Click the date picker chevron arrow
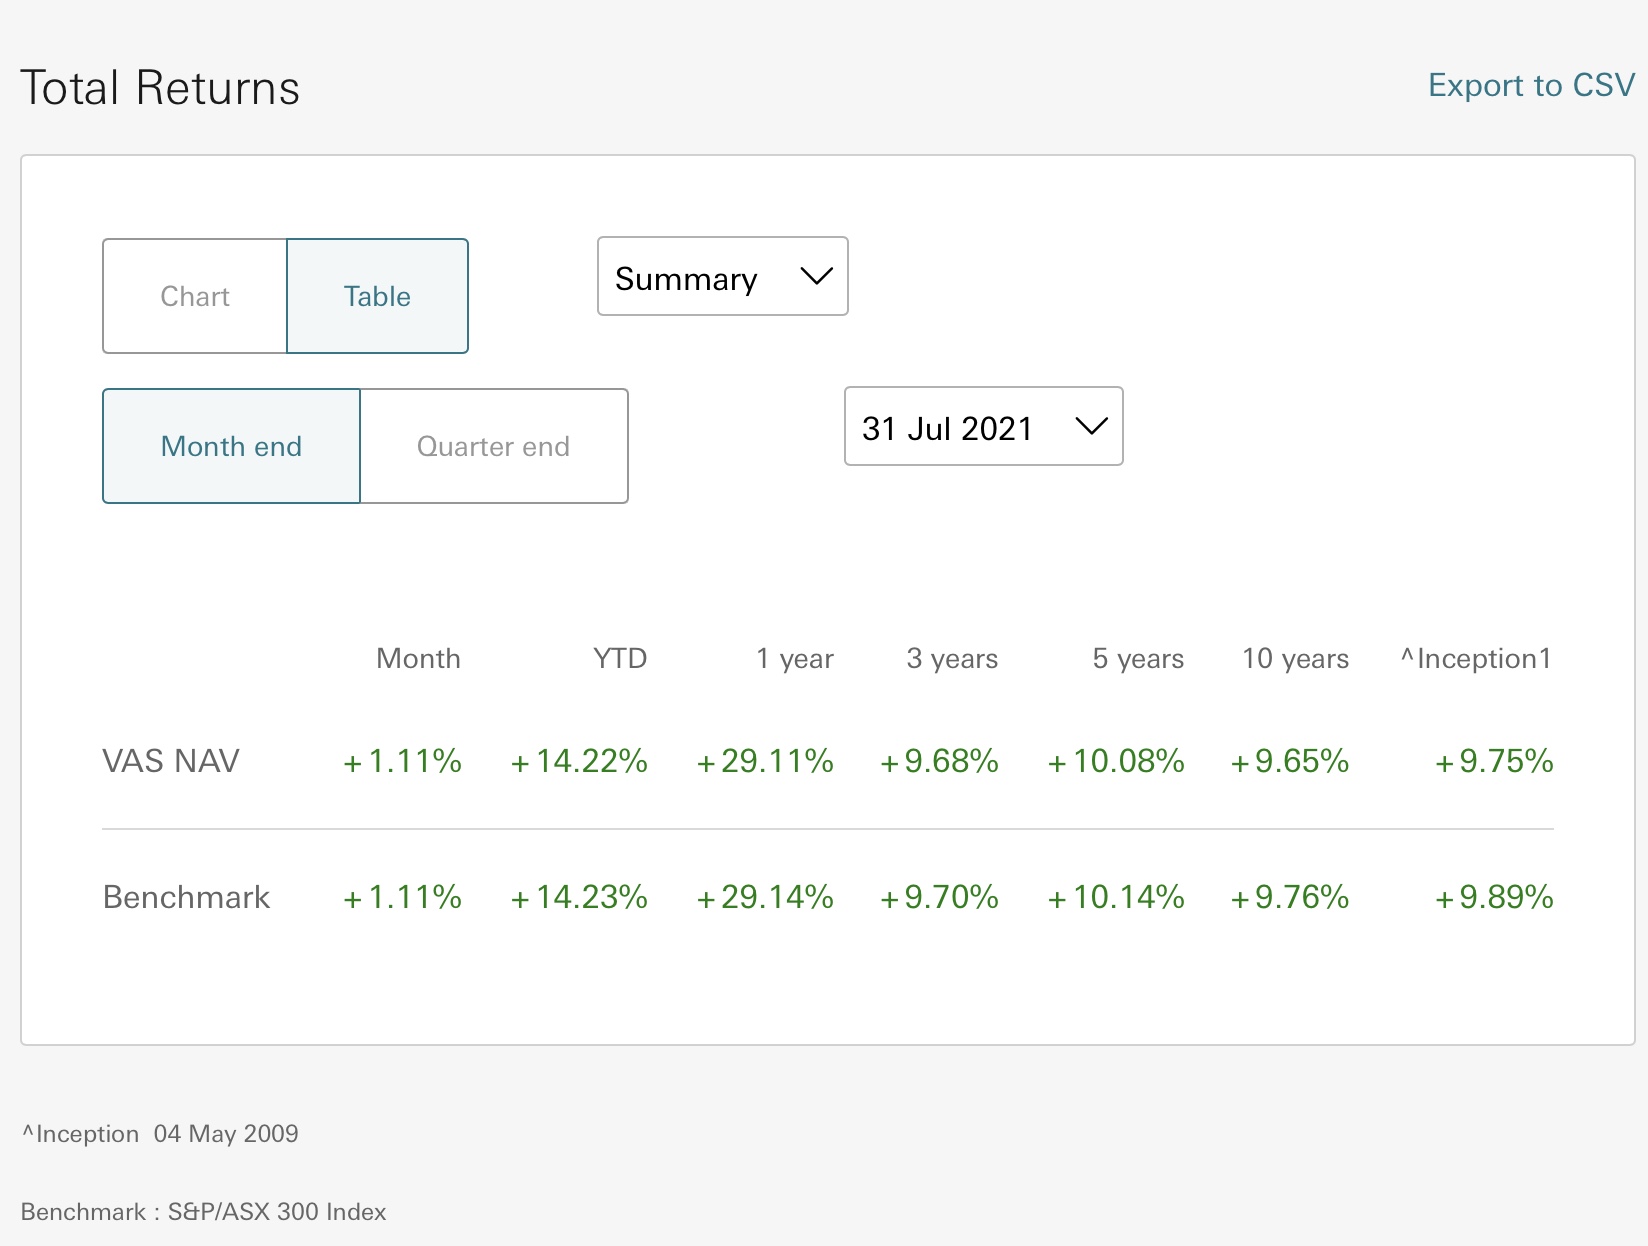Viewport: 1648px width, 1246px height. pyautogui.click(x=1090, y=426)
